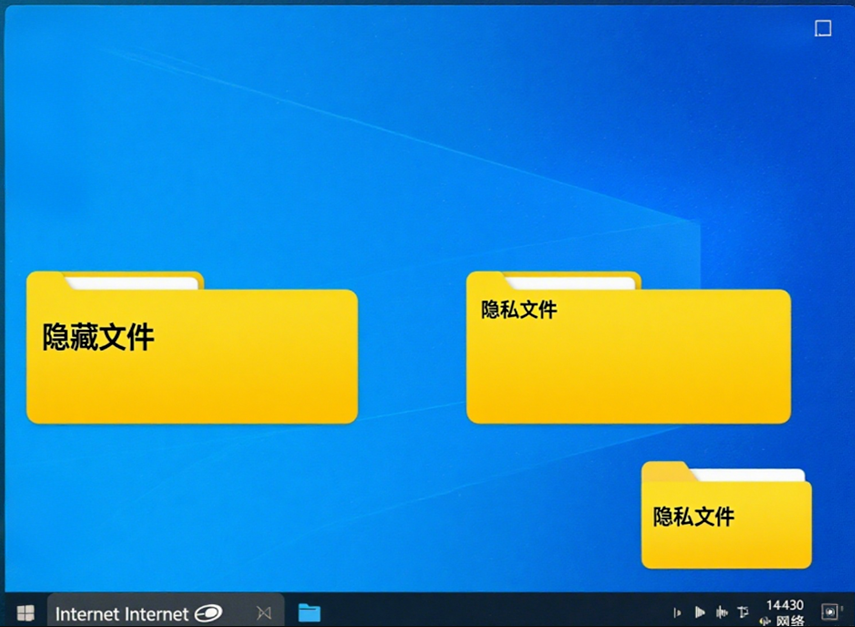Open the clock showing 14430

point(785,605)
